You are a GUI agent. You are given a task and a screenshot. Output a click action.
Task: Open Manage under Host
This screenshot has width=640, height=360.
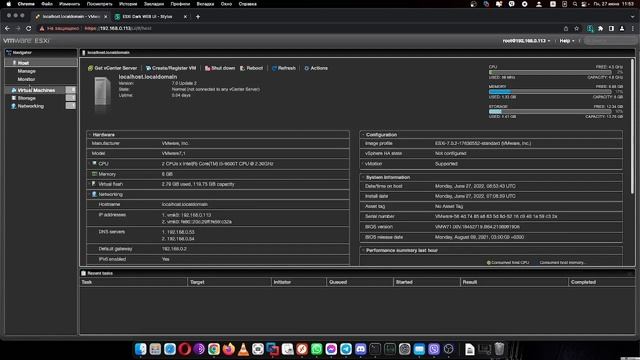coord(27,71)
